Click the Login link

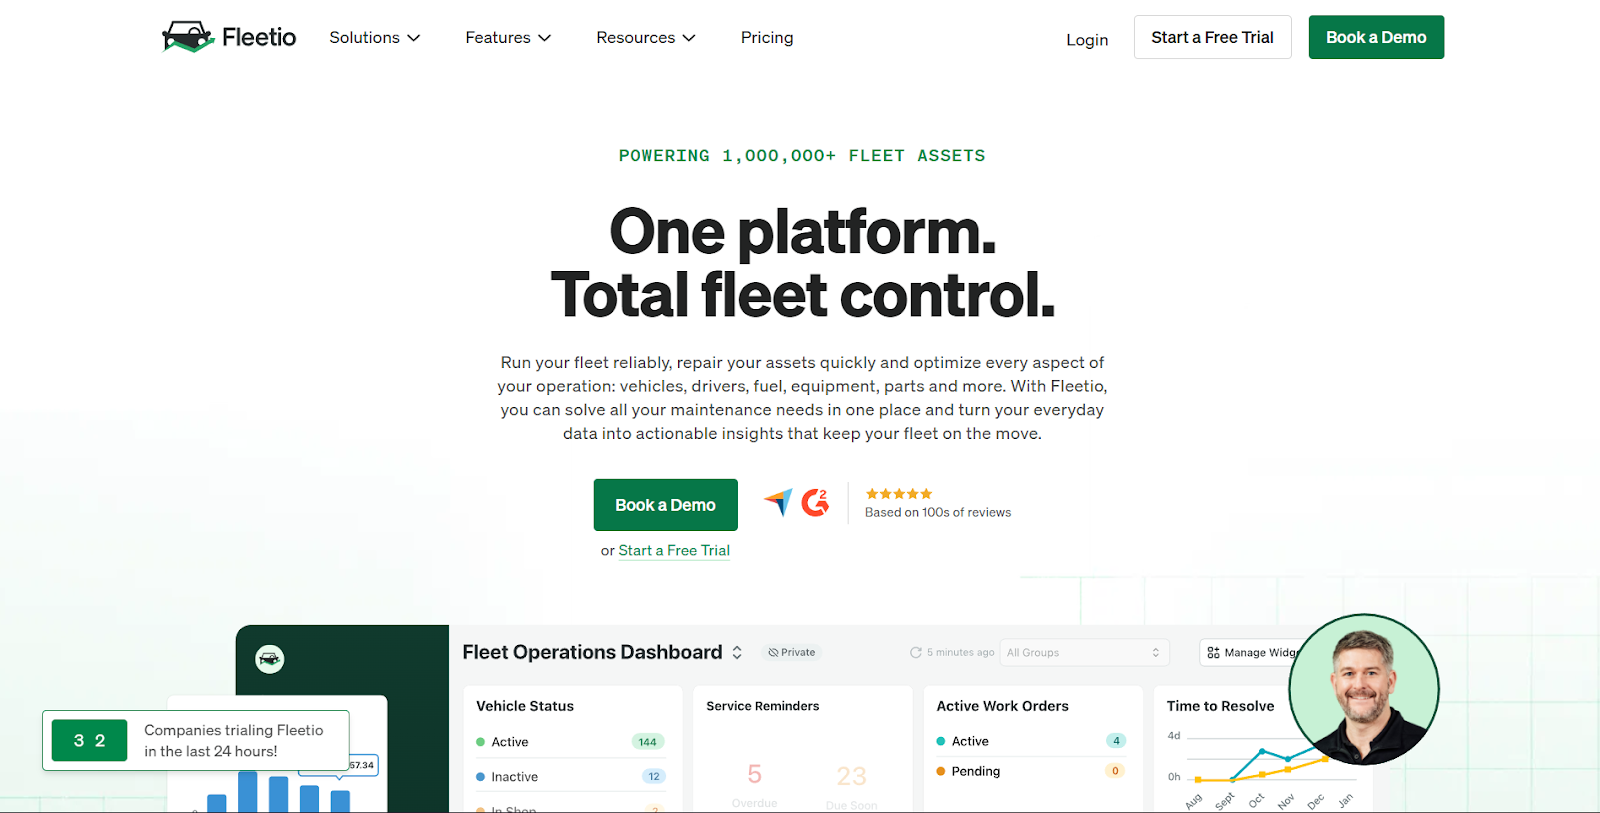1087,39
